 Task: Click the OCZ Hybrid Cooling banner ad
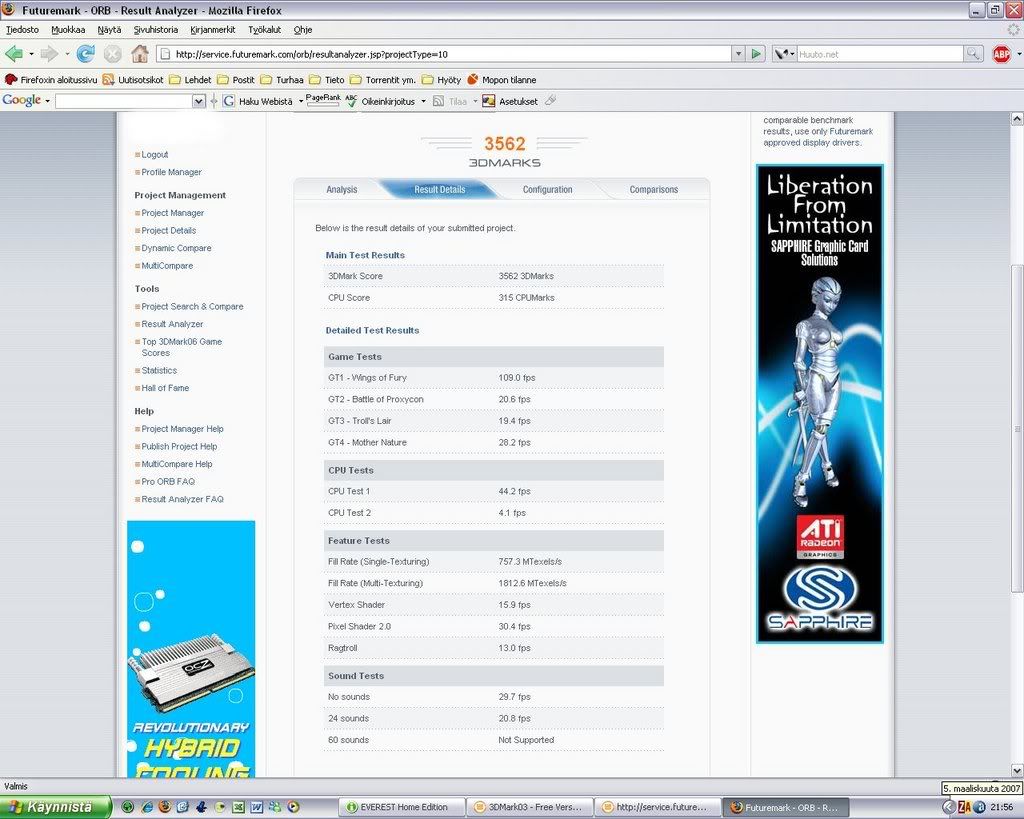(x=191, y=649)
